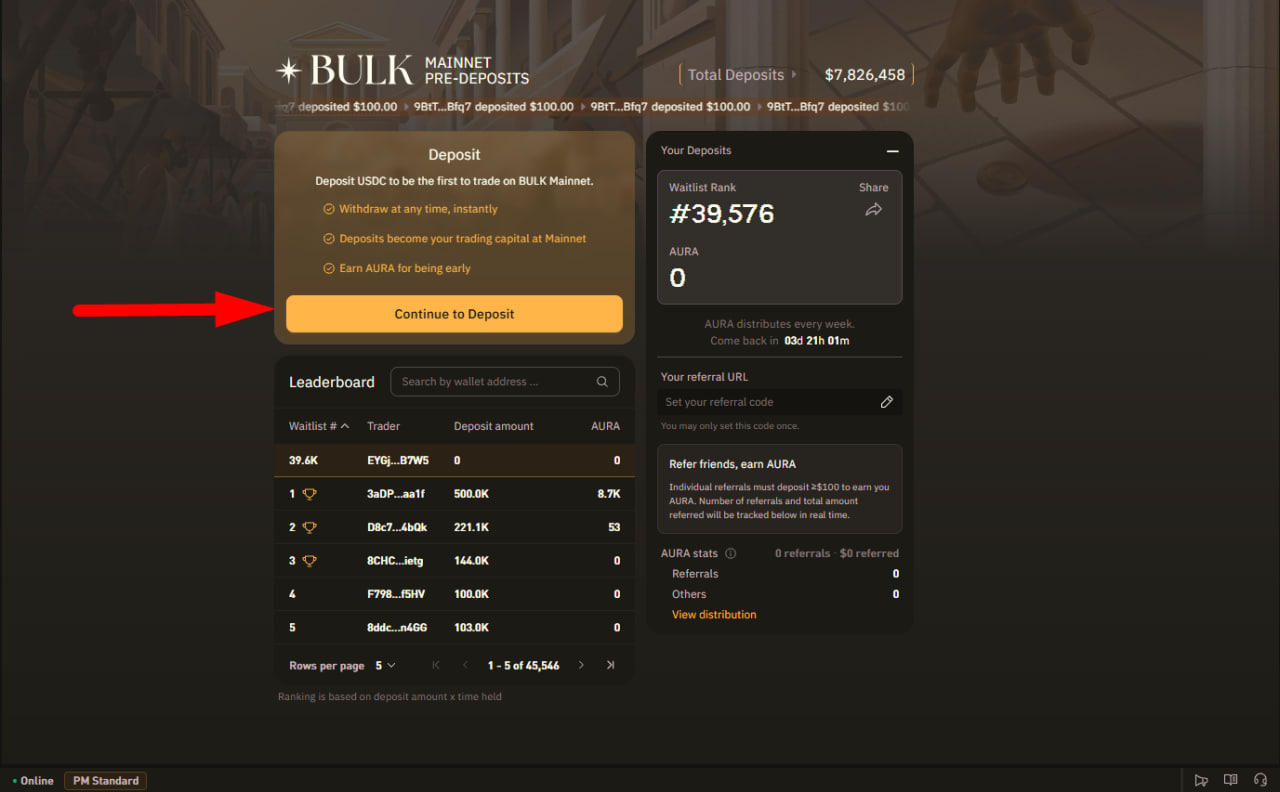Click the Deposit amount column header

[x=494, y=426]
